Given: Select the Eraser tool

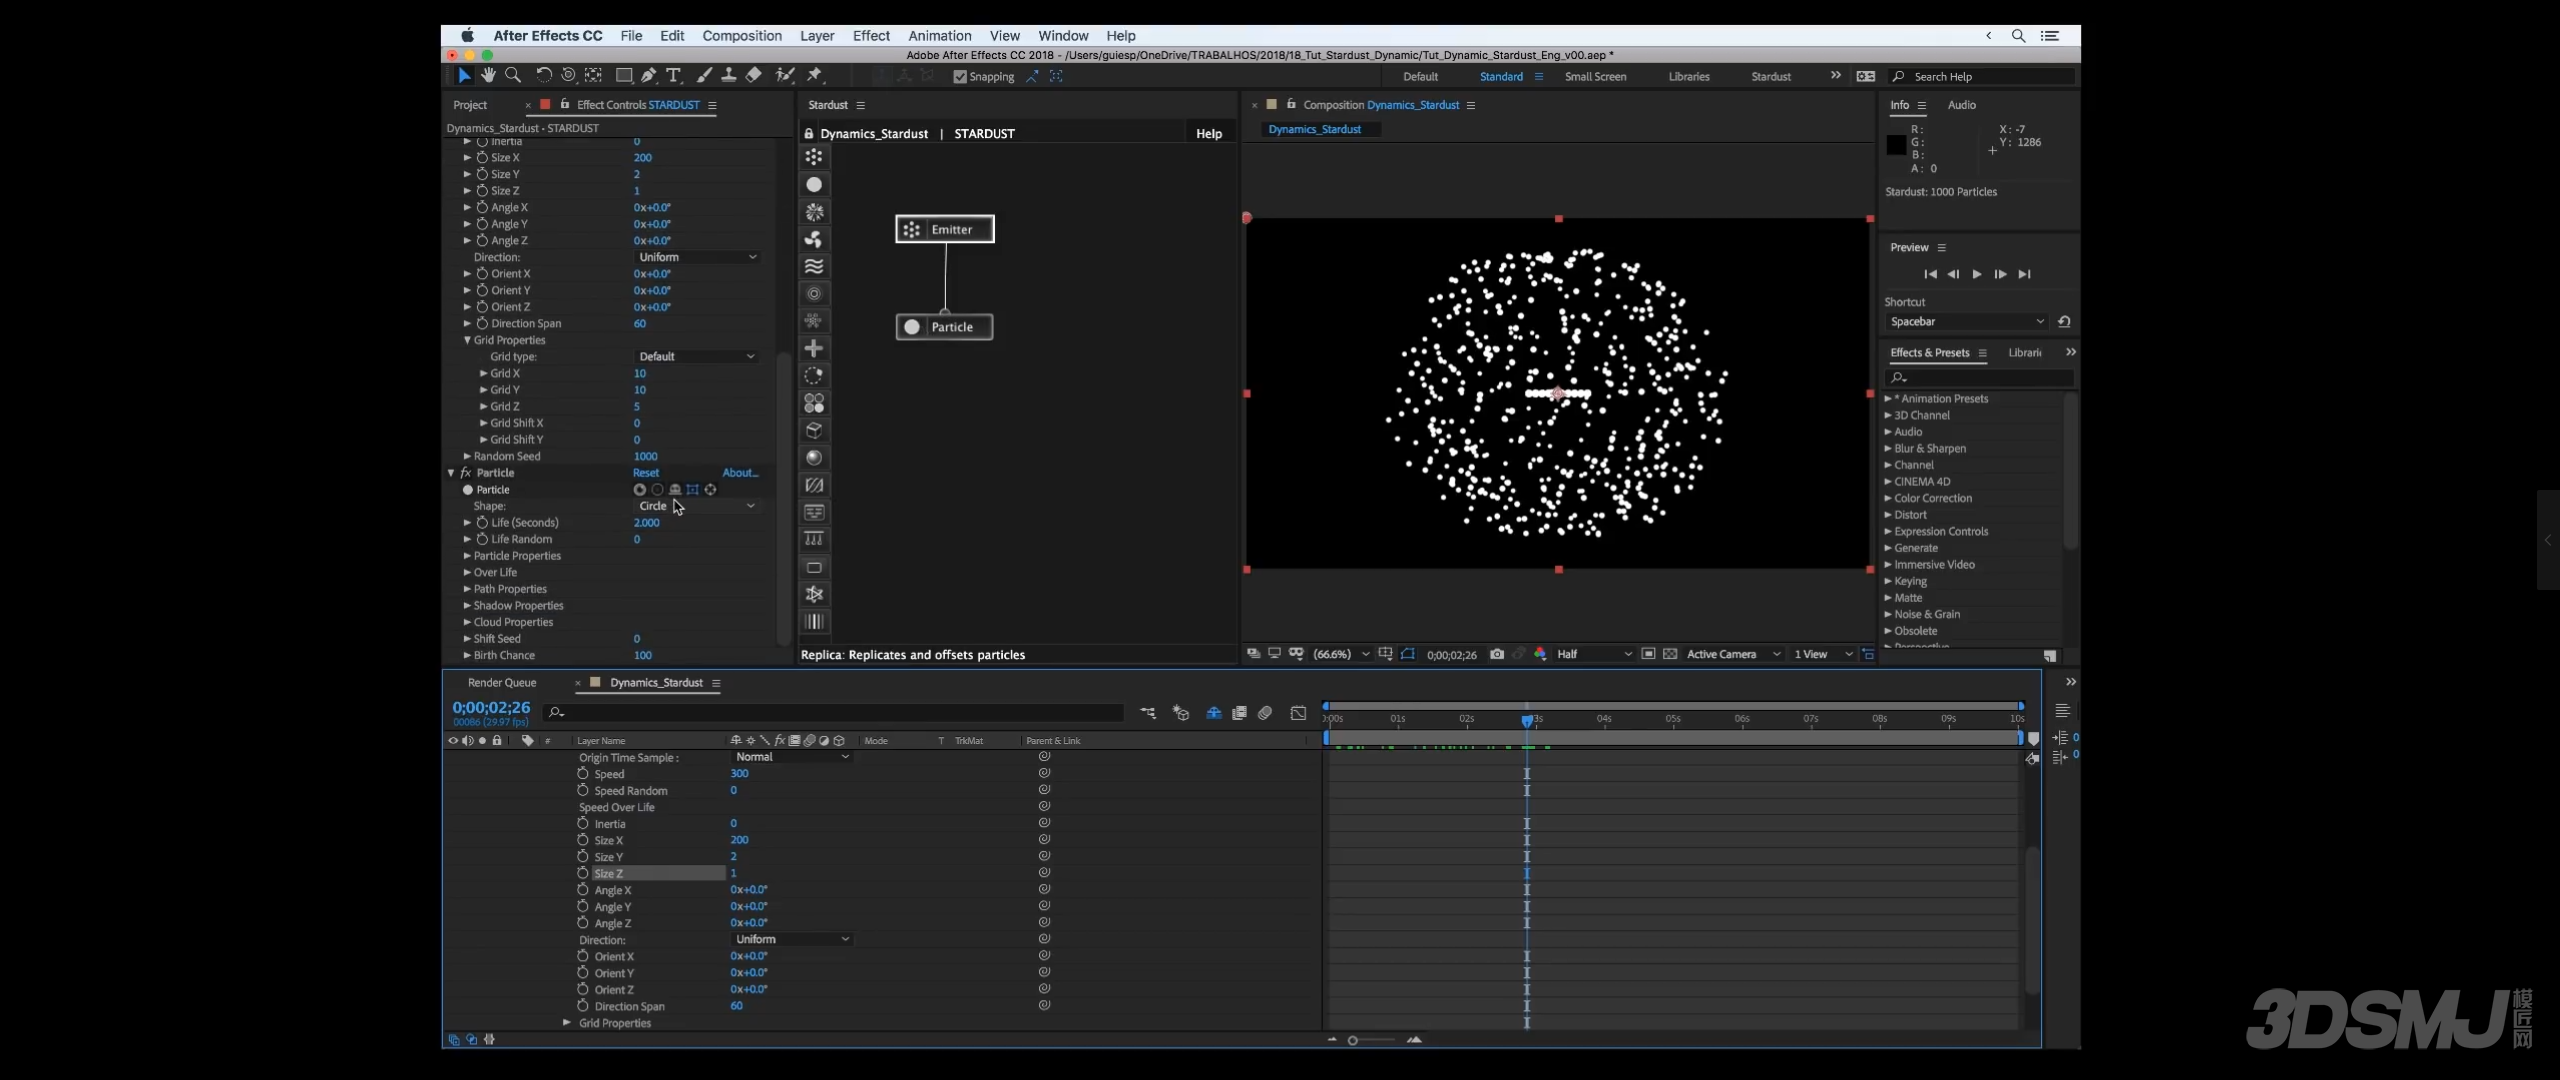Looking at the screenshot, I should pos(754,75).
